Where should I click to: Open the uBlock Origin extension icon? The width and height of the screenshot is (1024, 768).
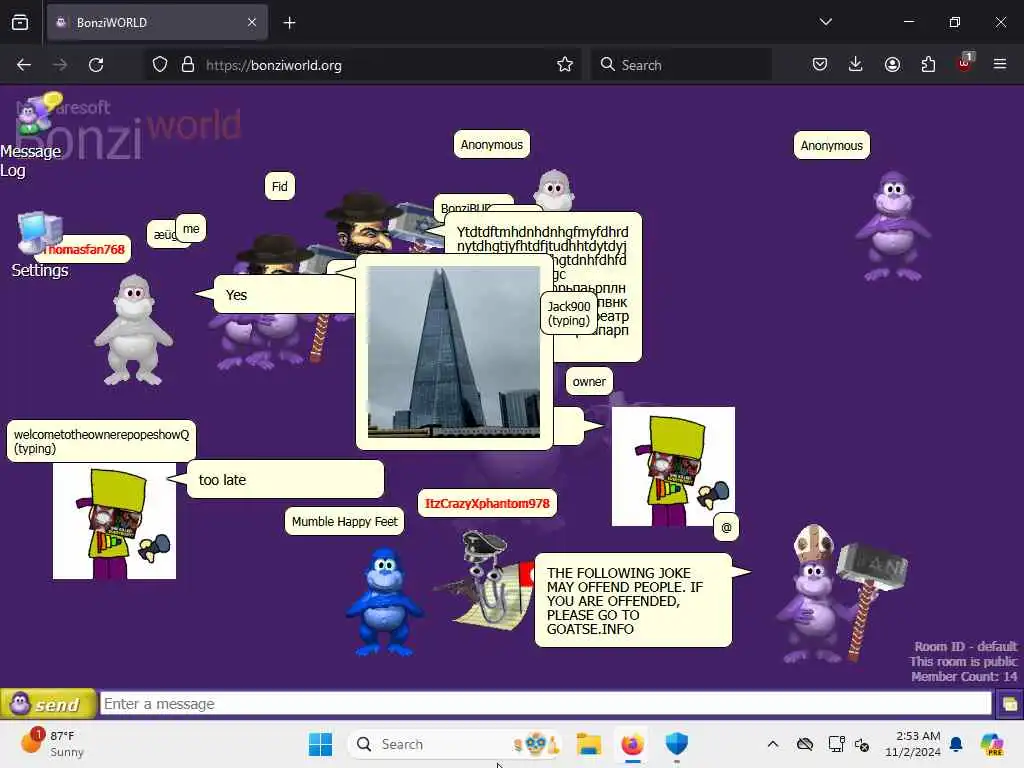(964, 63)
